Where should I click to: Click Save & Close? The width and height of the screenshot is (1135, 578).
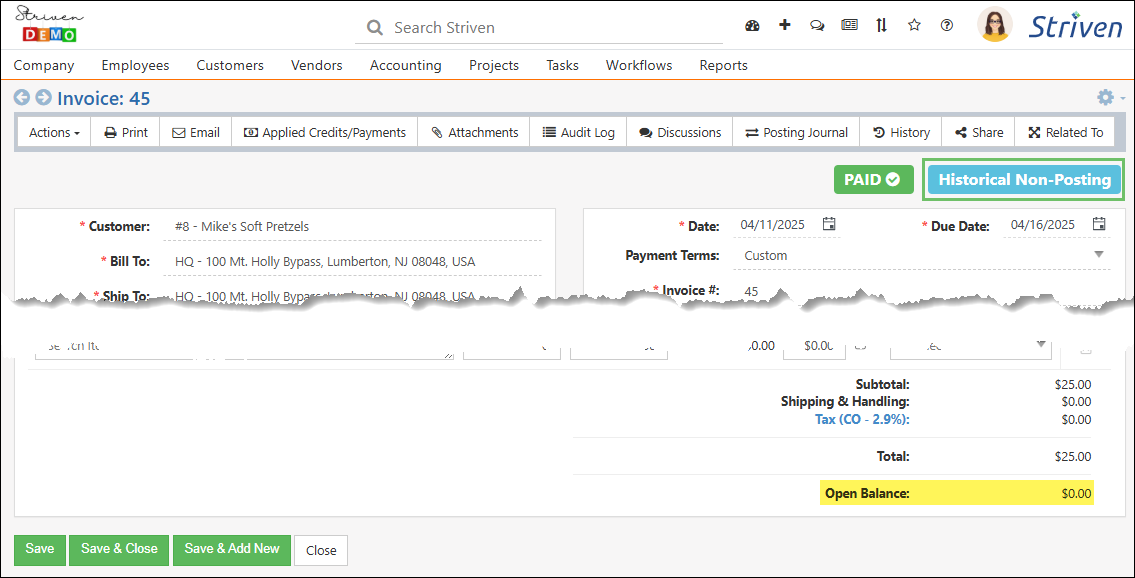click(119, 549)
